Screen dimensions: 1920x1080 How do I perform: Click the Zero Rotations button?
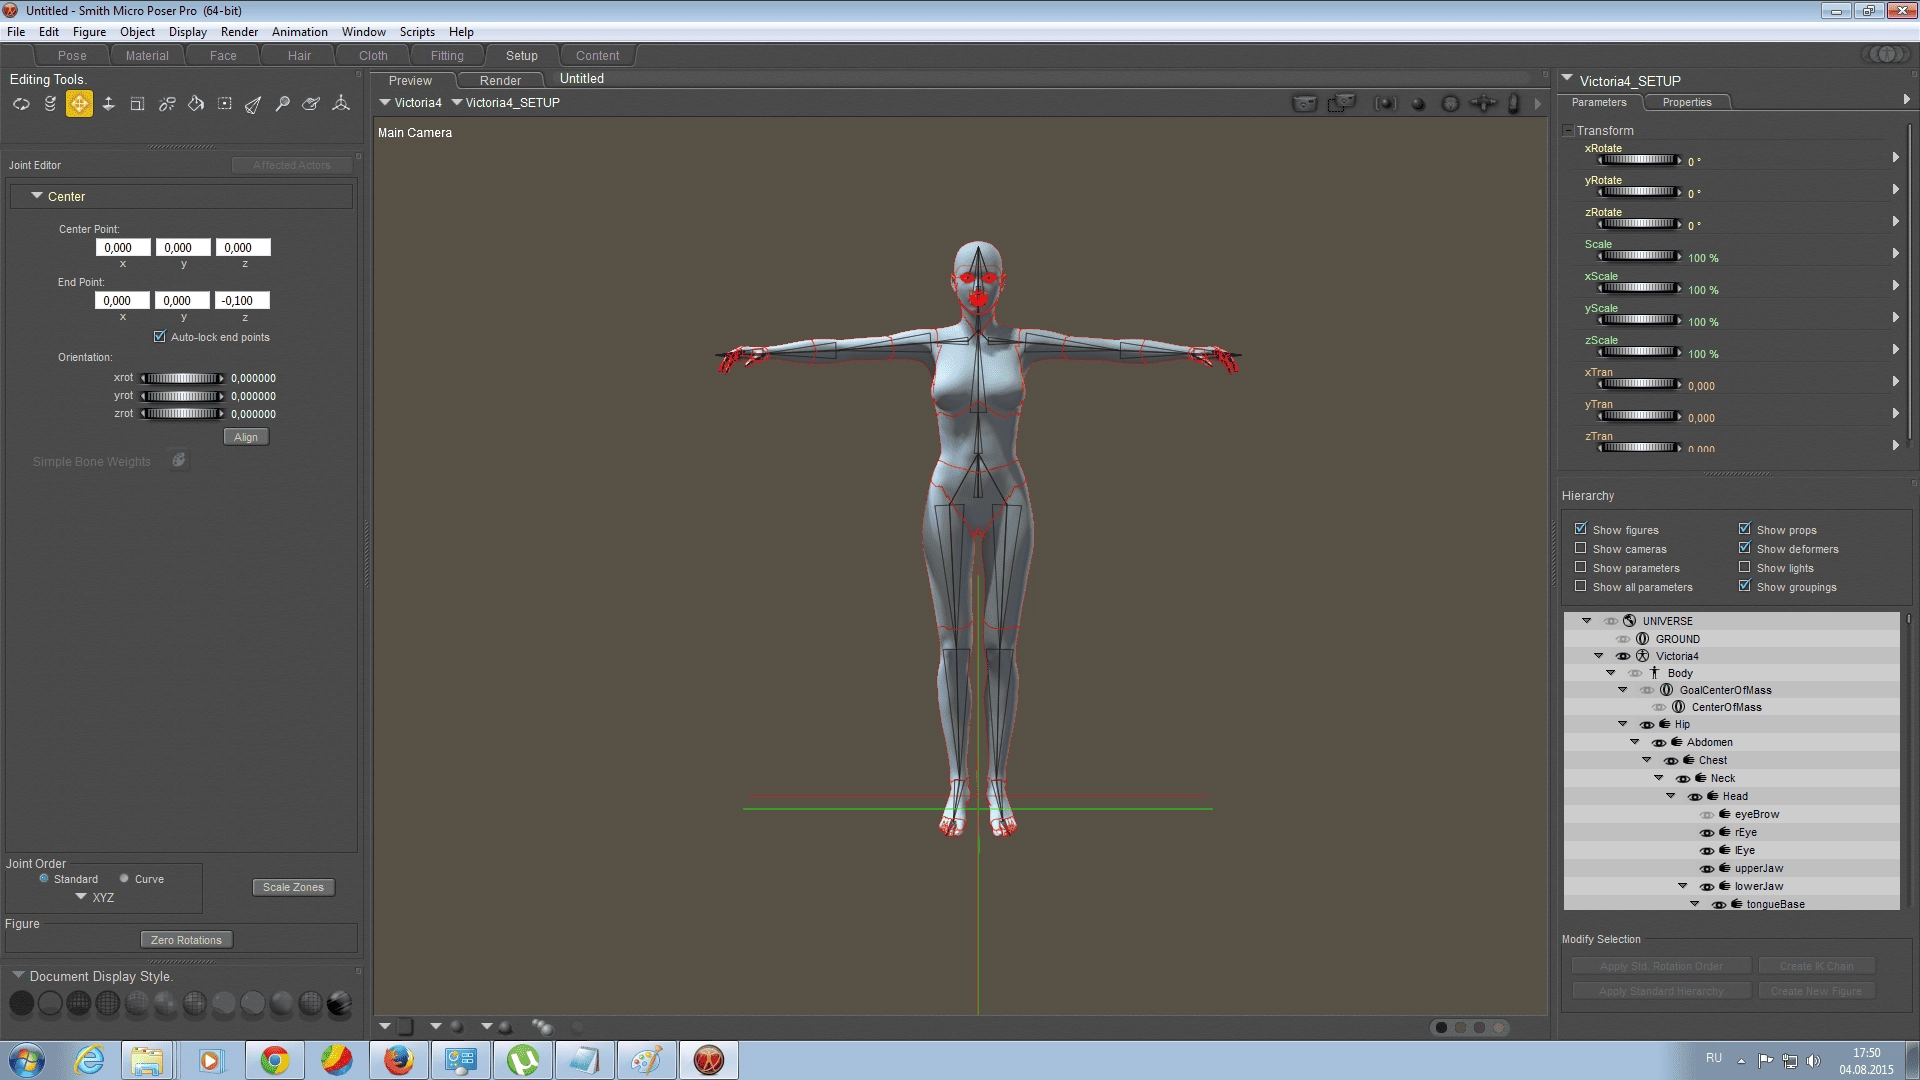tap(187, 940)
